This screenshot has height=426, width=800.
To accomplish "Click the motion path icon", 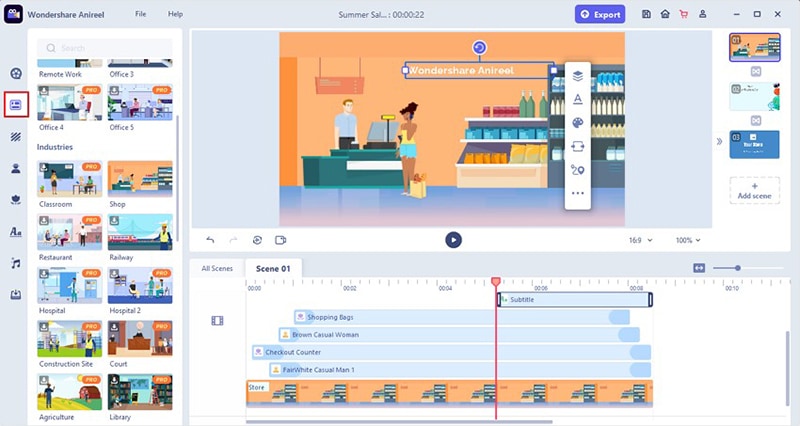I will coord(578,170).
